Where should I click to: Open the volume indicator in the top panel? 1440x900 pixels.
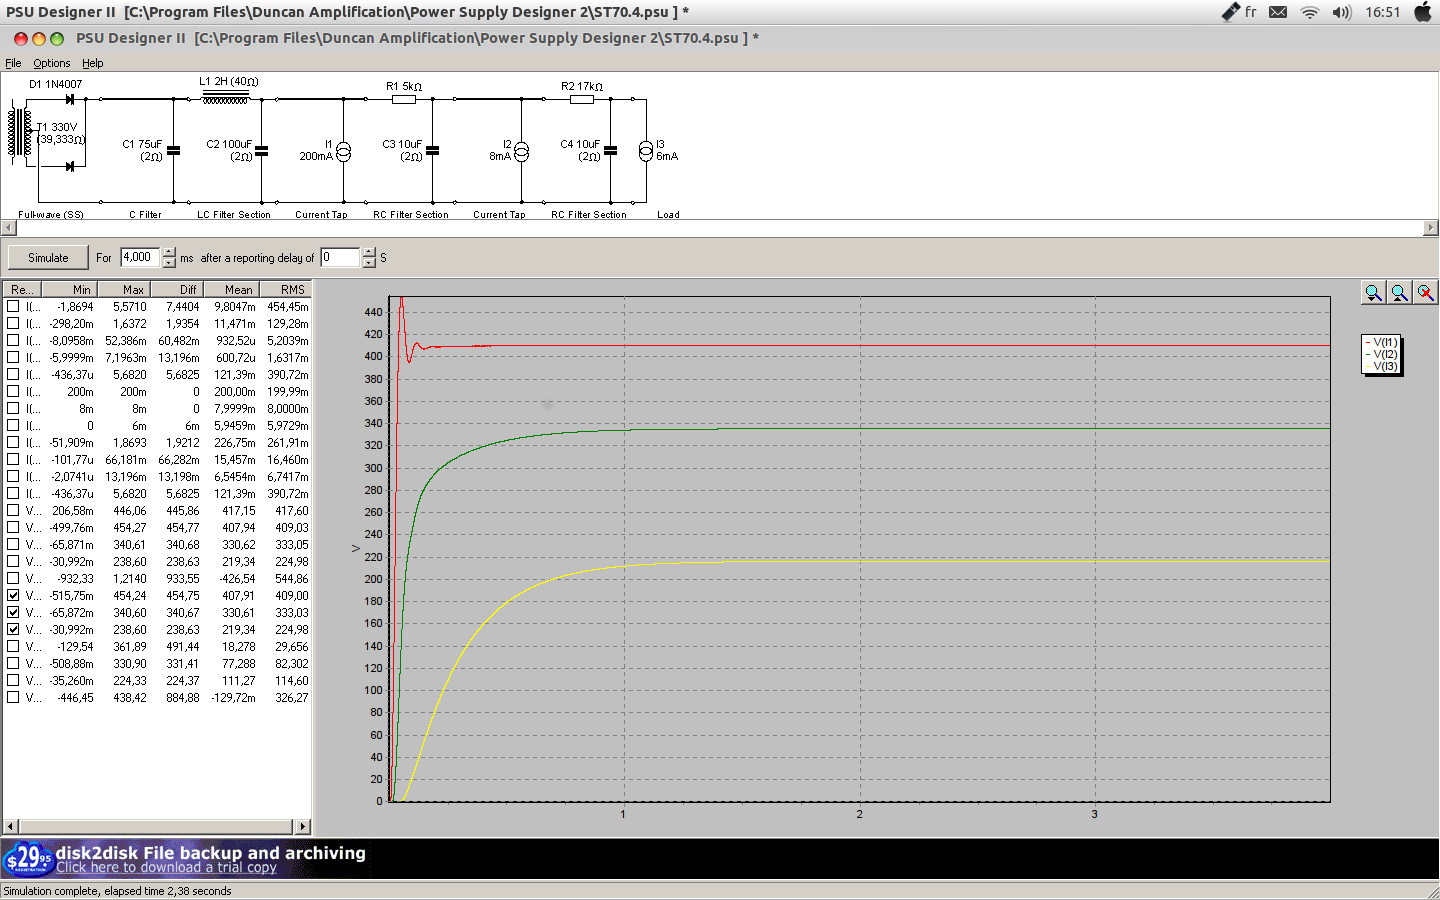coord(1342,12)
